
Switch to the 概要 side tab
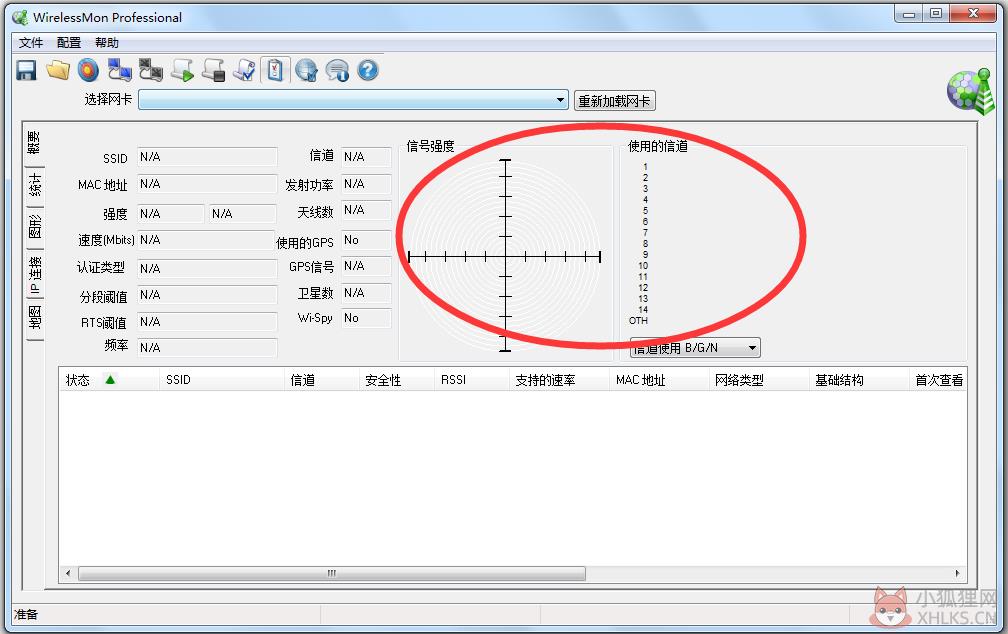34,143
